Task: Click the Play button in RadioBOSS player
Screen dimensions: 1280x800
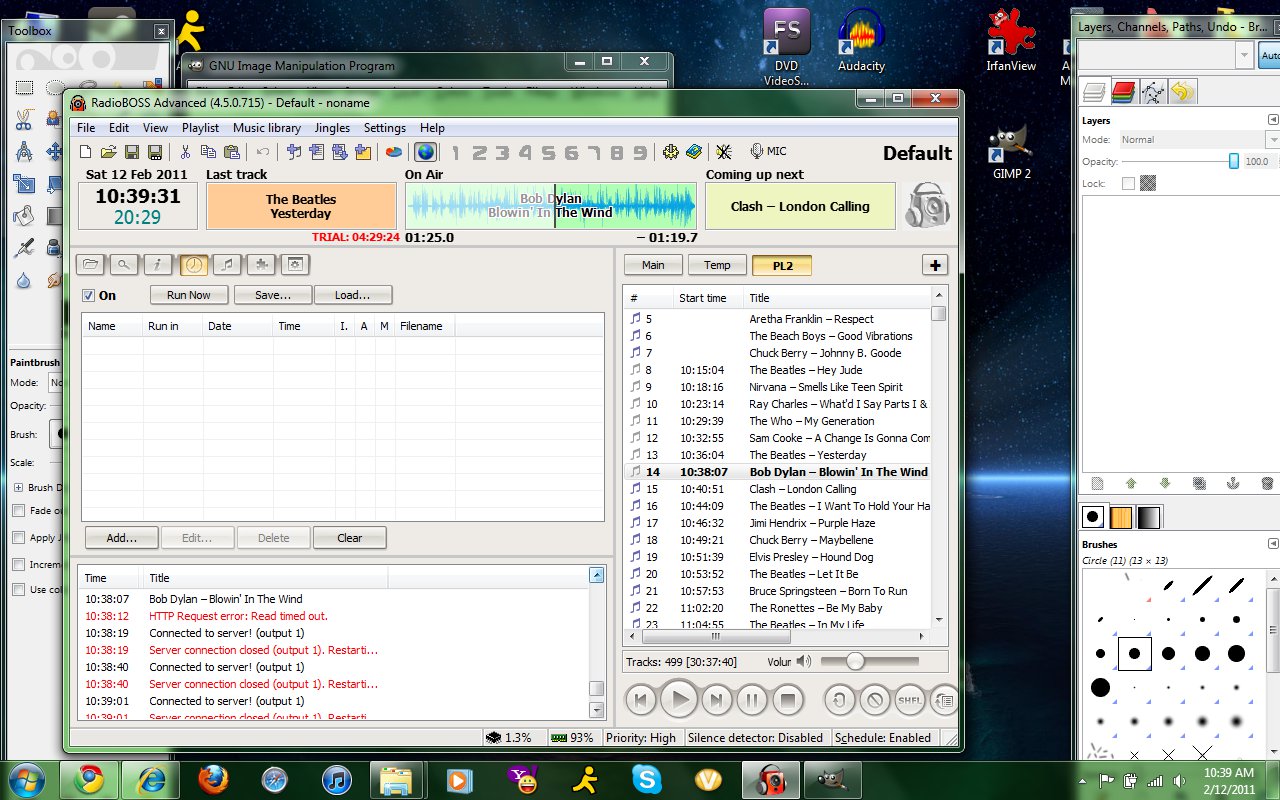Action: pyautogui.click(x=679, y=700)
